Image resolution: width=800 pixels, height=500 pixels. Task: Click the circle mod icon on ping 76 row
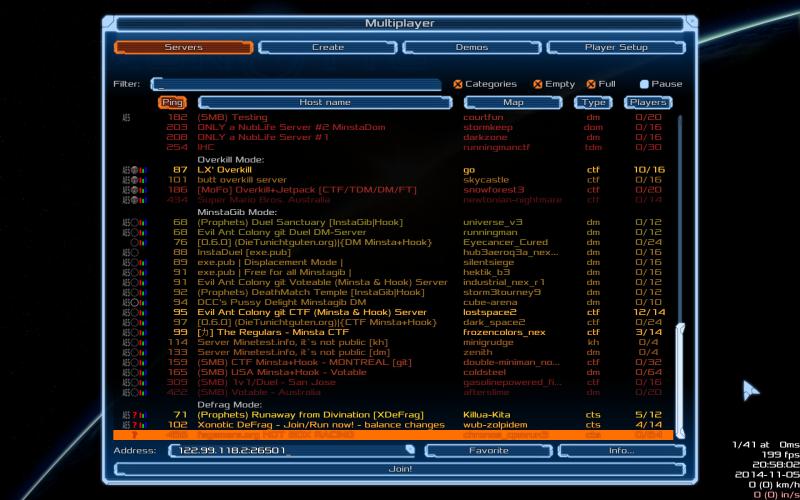point(134,242)
